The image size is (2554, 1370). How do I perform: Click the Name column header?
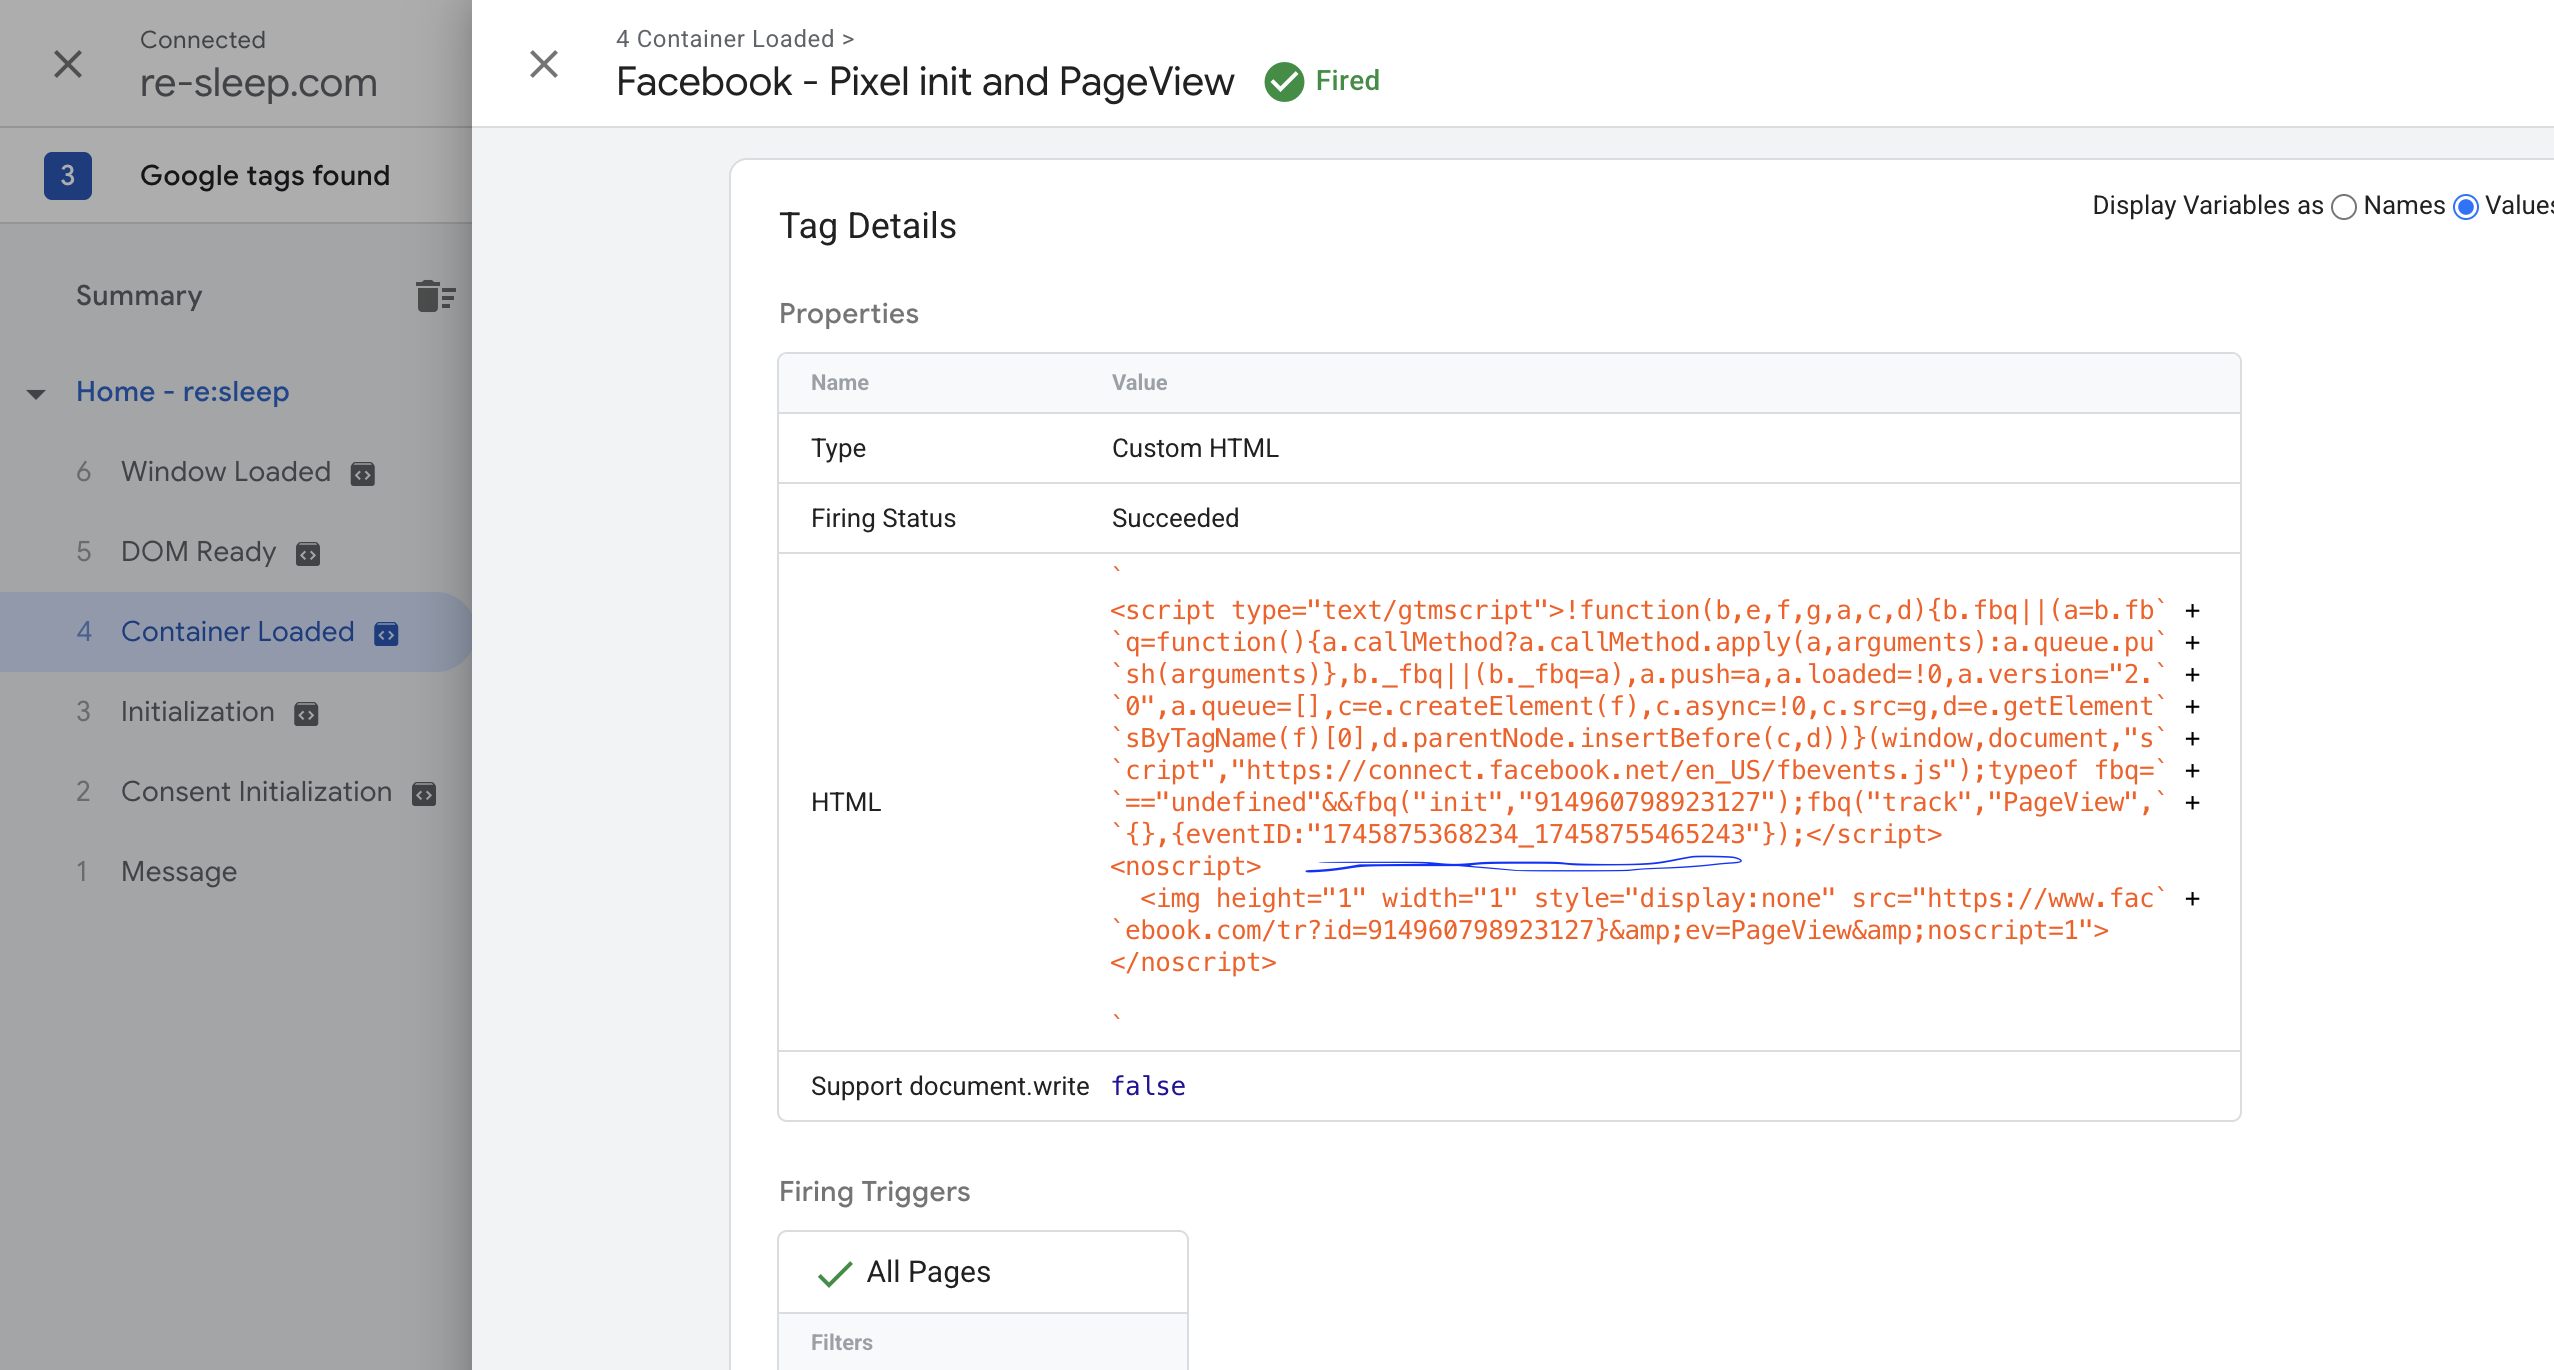pos(840,382)
